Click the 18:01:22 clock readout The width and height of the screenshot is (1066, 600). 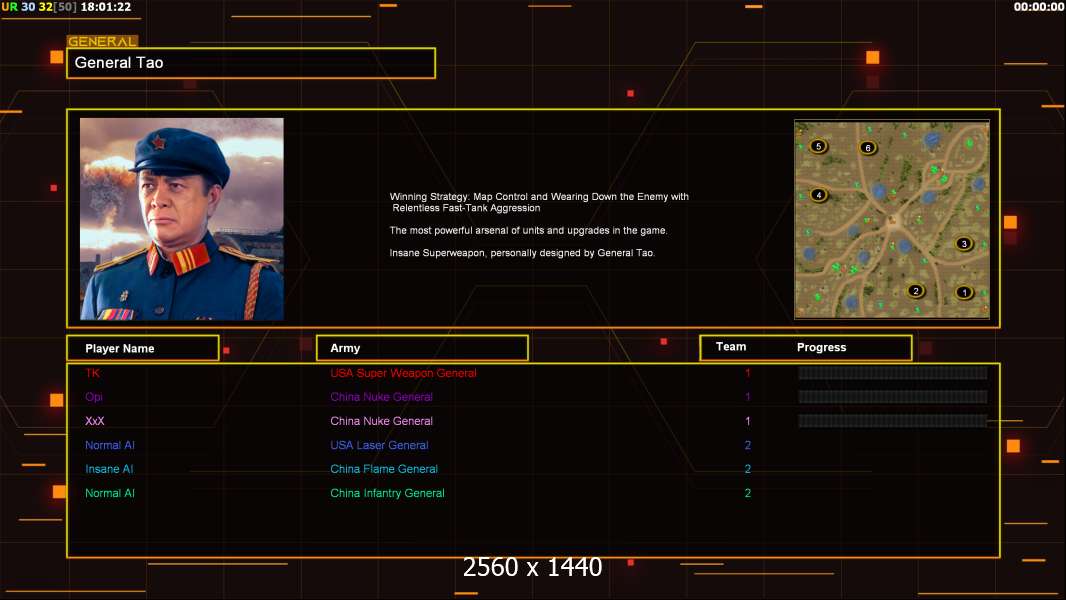(x=105, y=7)
